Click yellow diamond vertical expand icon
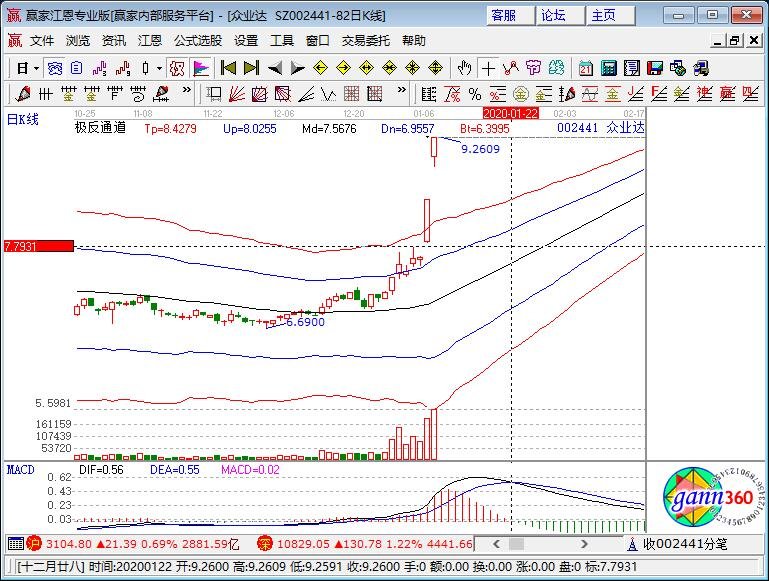Viewport: 769px width, 581px height. tap(436, 68)
